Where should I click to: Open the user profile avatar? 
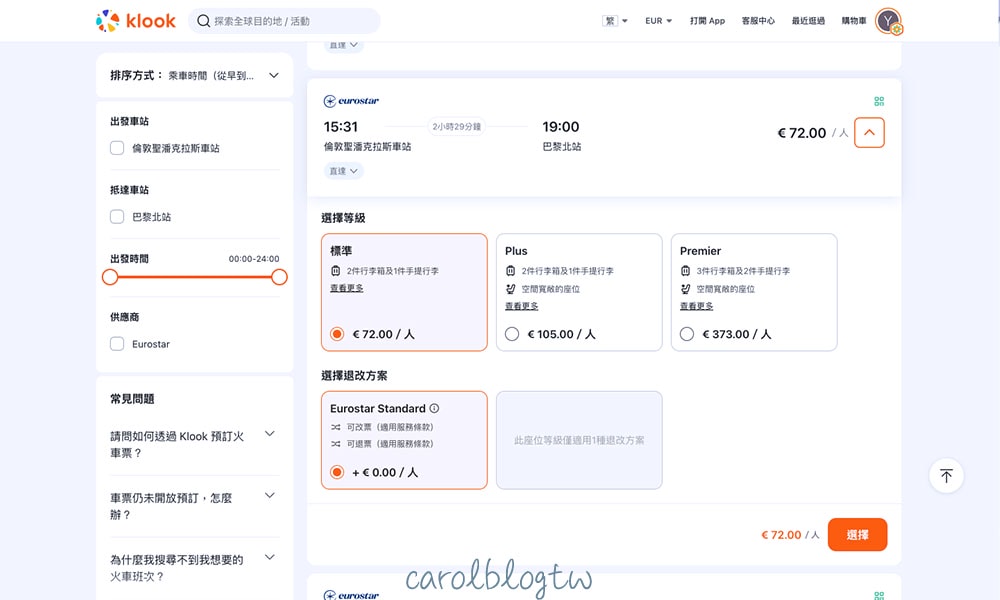point(888,21)
